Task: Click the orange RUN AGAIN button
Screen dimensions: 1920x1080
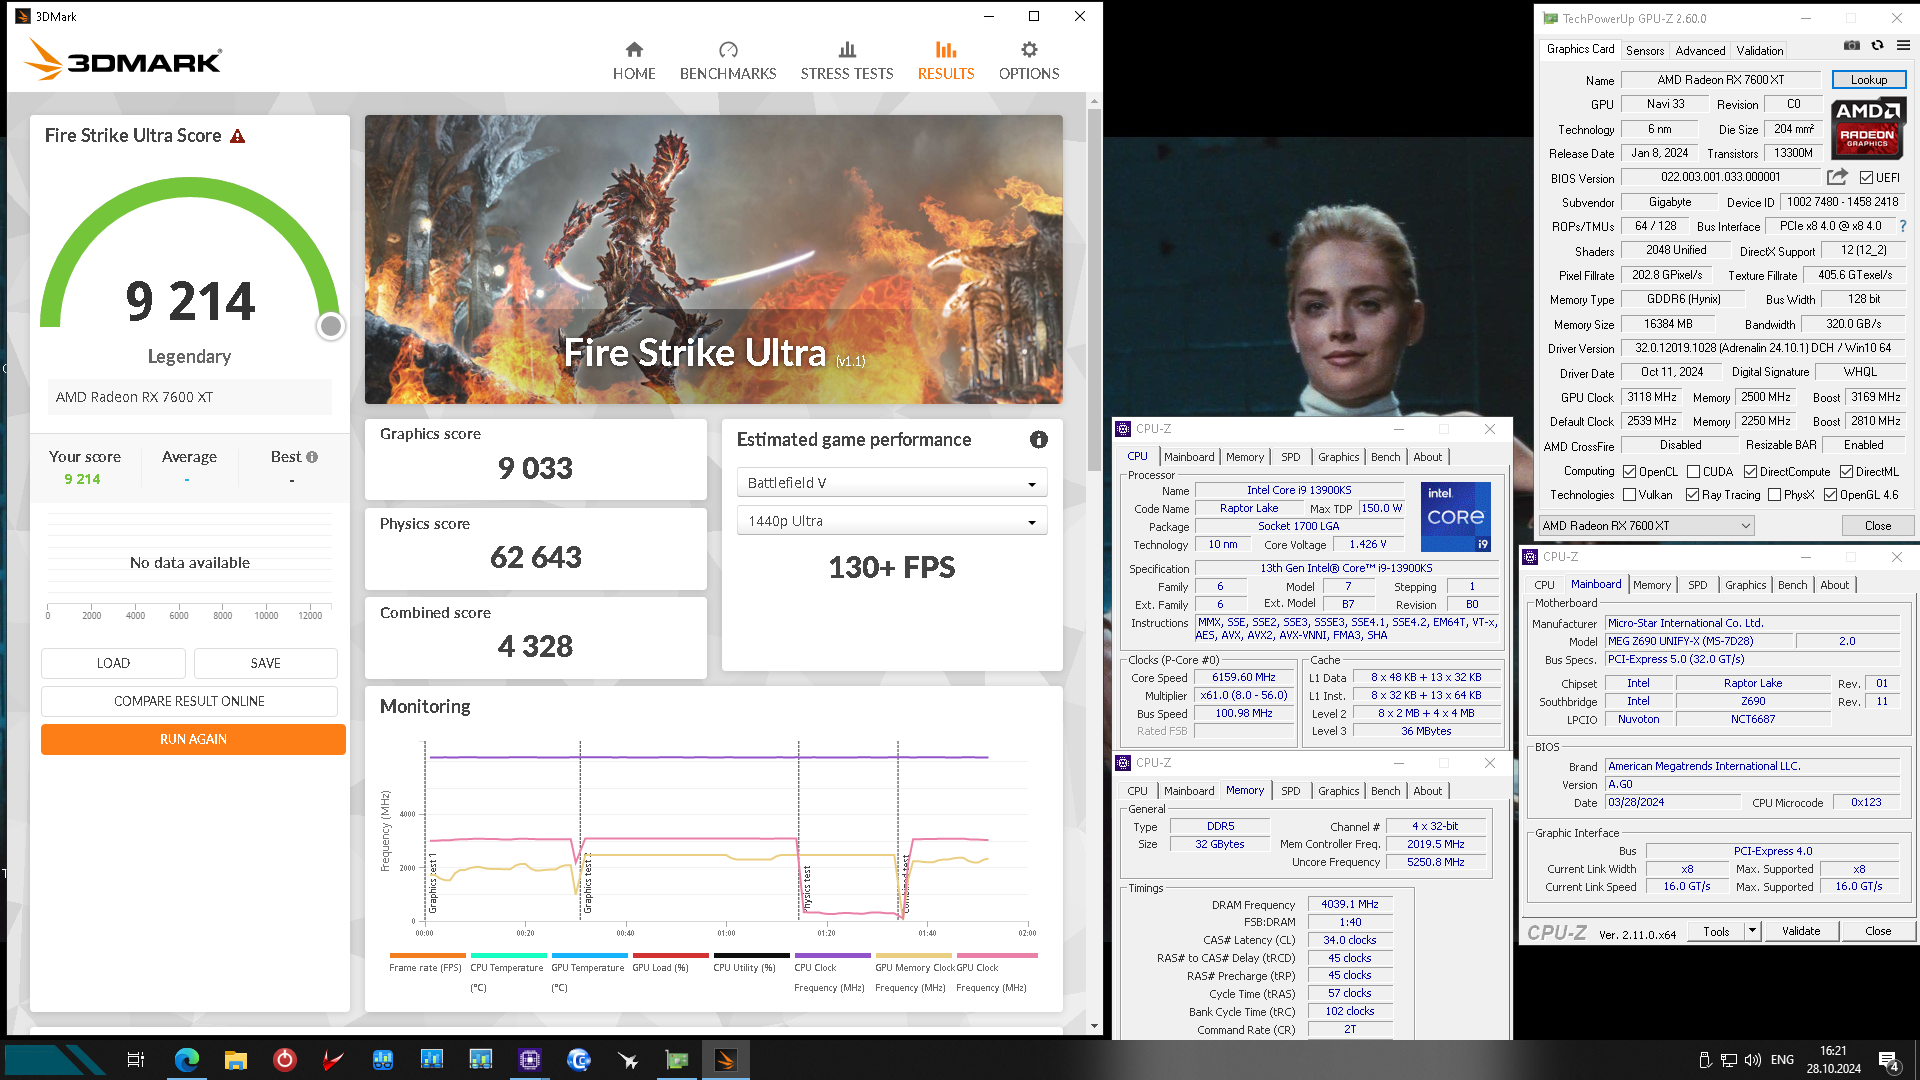Action: point(193,739)
